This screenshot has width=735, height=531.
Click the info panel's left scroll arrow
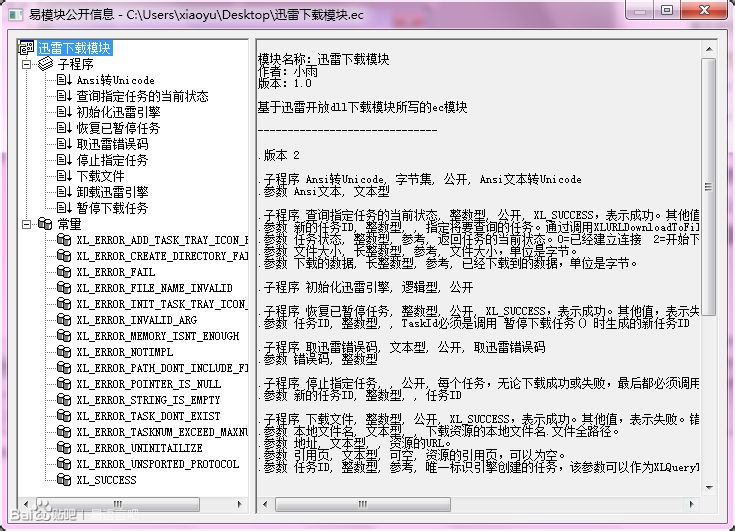[x=265, y=504]
